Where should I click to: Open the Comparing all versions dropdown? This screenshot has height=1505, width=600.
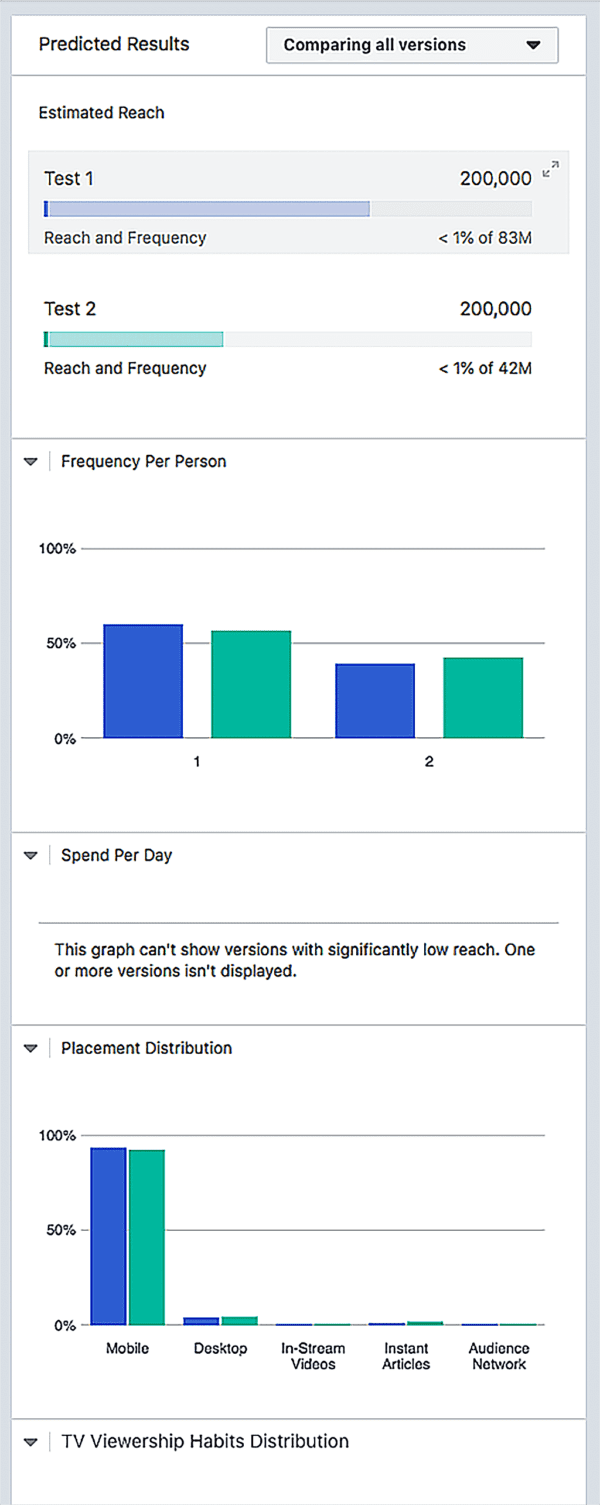[411, 45]
